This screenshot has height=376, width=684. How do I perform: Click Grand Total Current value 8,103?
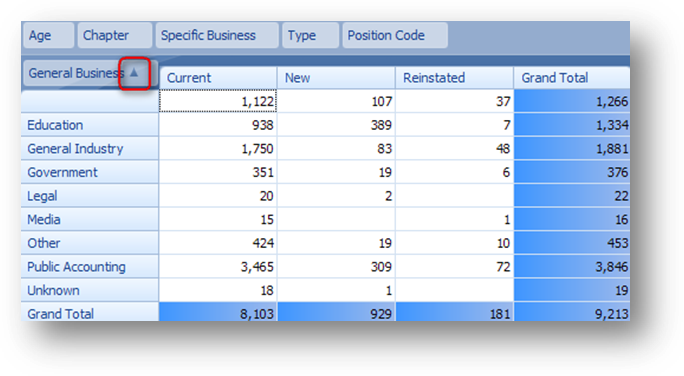click(218, 312)
